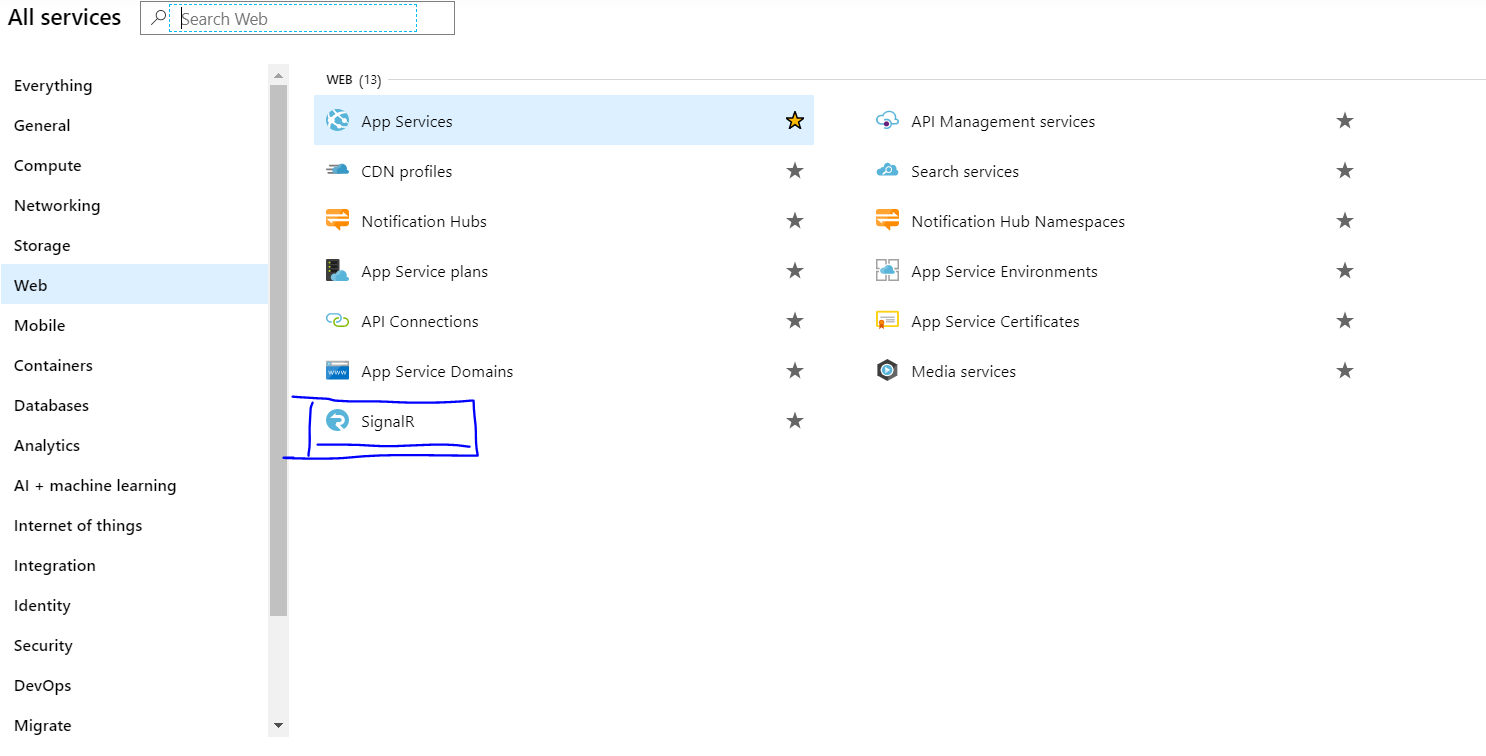Star the App Service Certificates entry
This screenshot has height=756, width=1486.
tap(1345, 321)
